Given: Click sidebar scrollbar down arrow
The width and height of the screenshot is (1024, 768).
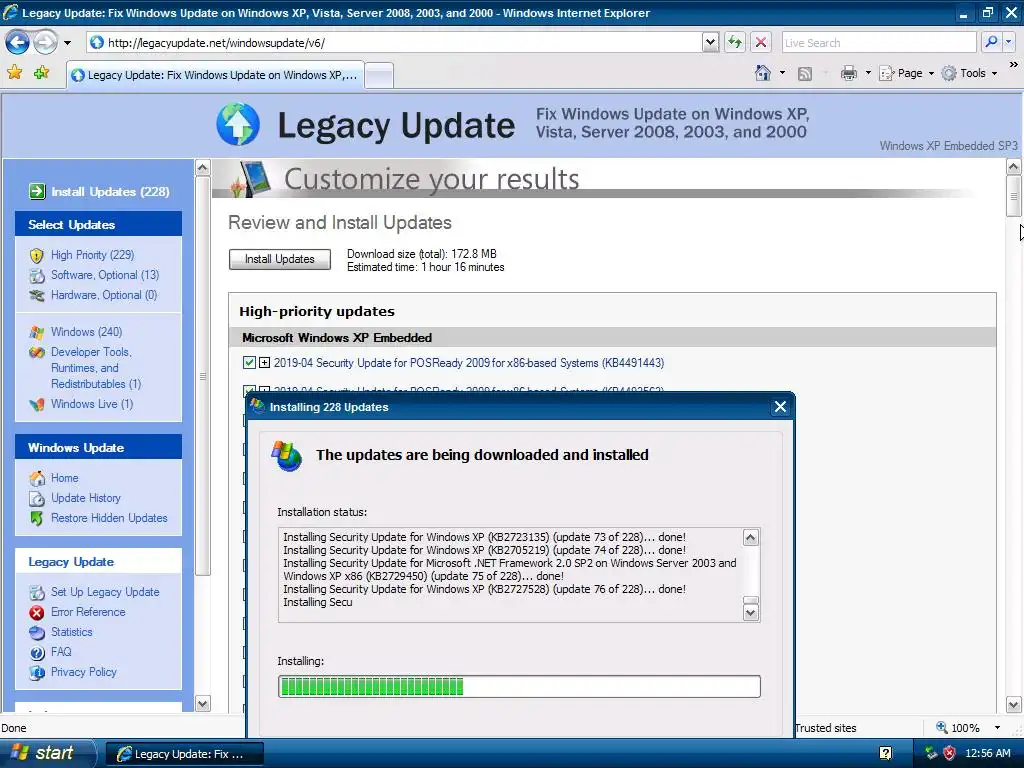Looking at the screenshot, I should pyautogui.click(x=202, y=703).
